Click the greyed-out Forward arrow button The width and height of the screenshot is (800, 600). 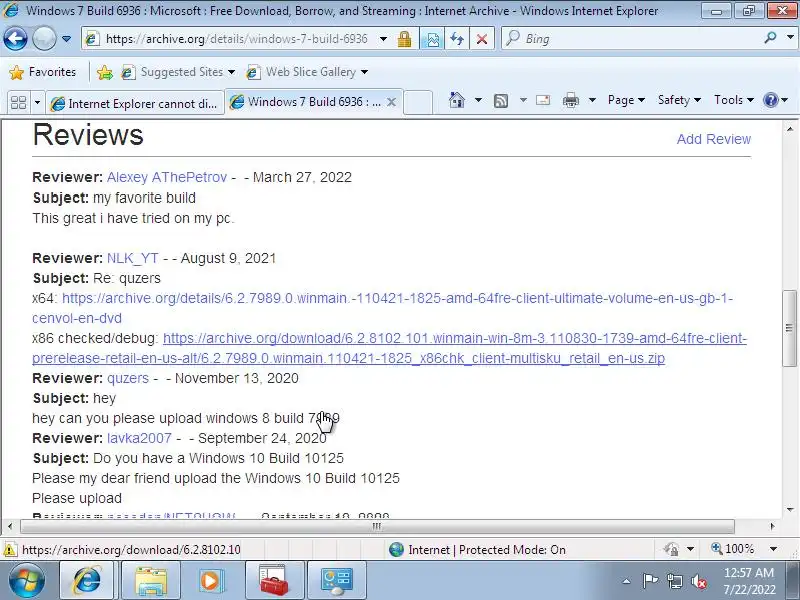click(x=44, y=39)
